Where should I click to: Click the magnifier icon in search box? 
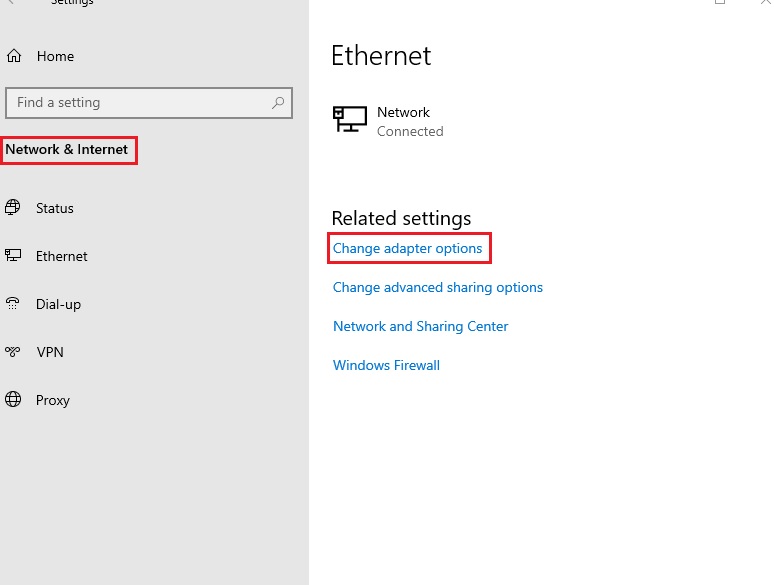click(278, 103)
